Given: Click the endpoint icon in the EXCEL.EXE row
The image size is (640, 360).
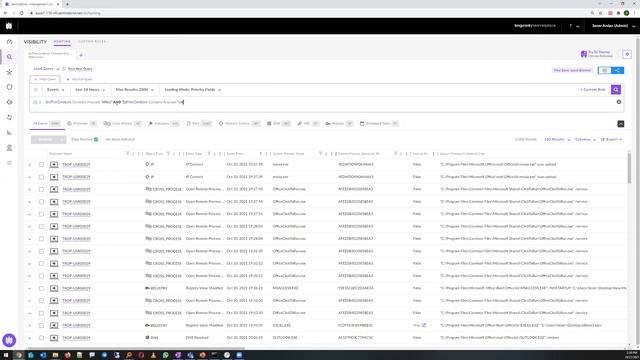Looking at the screenshot, I should (54, 325).
